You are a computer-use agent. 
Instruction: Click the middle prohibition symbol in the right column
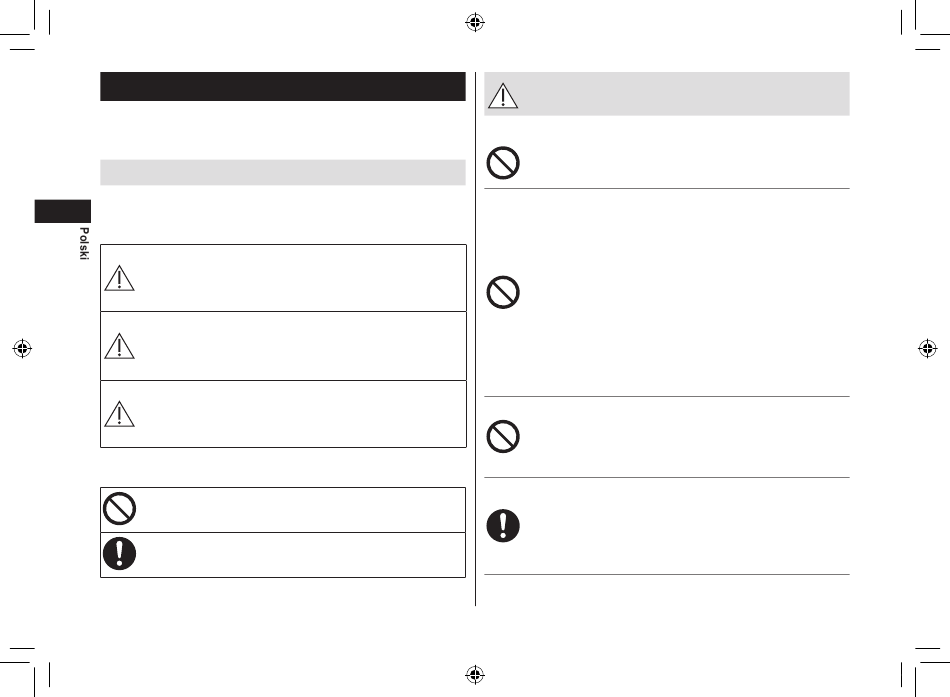click(503, 292)
